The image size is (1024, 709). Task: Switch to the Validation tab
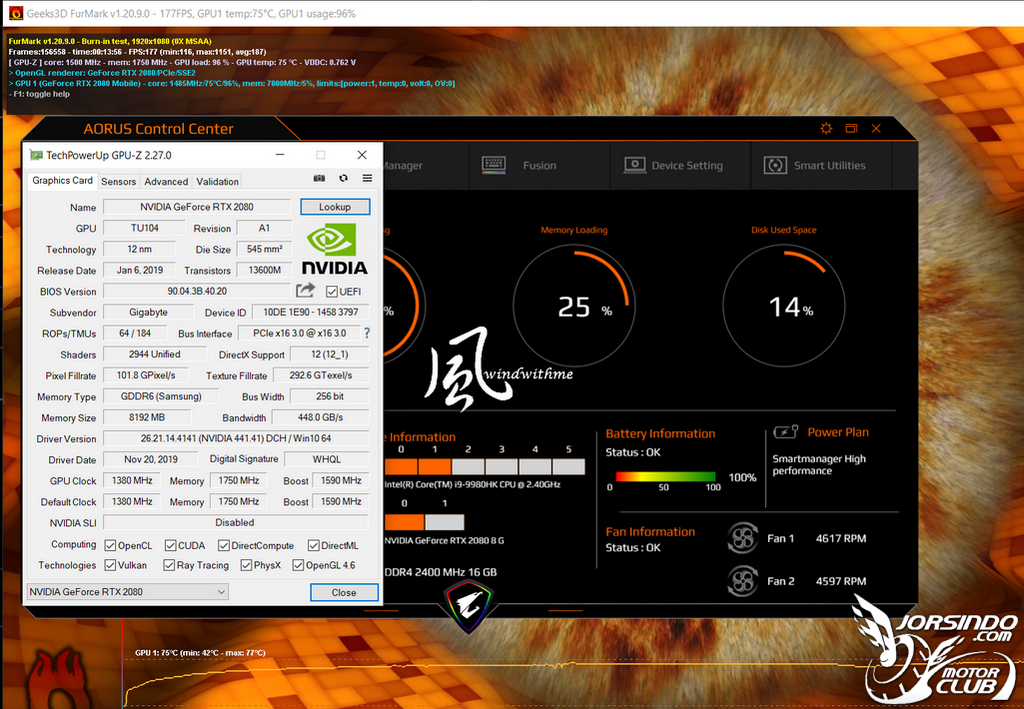click(217, 181)
